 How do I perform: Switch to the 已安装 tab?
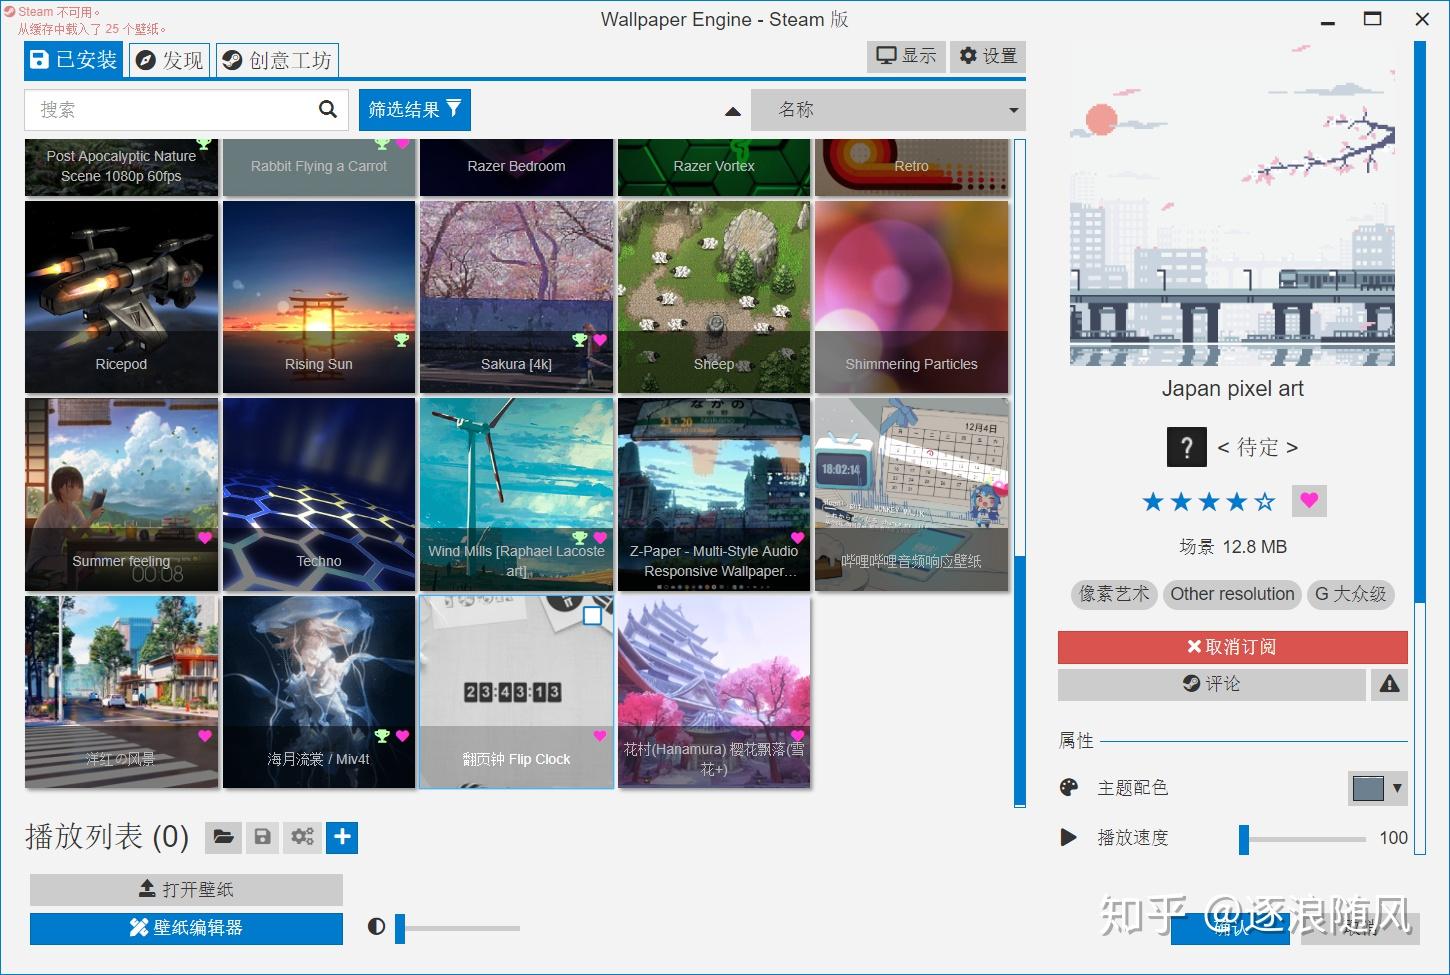pos(73,60)
